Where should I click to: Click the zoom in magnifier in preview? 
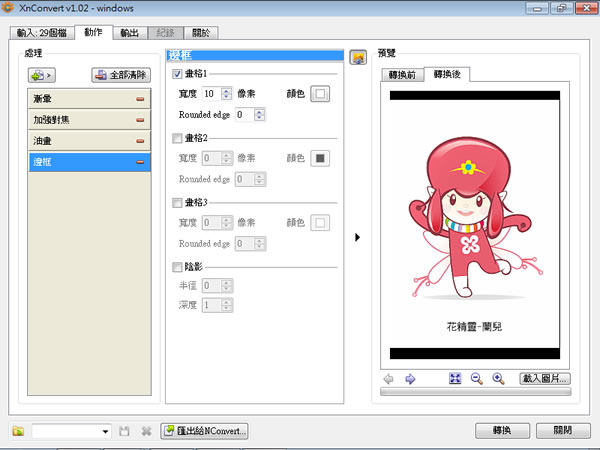(x=497, y=379)
